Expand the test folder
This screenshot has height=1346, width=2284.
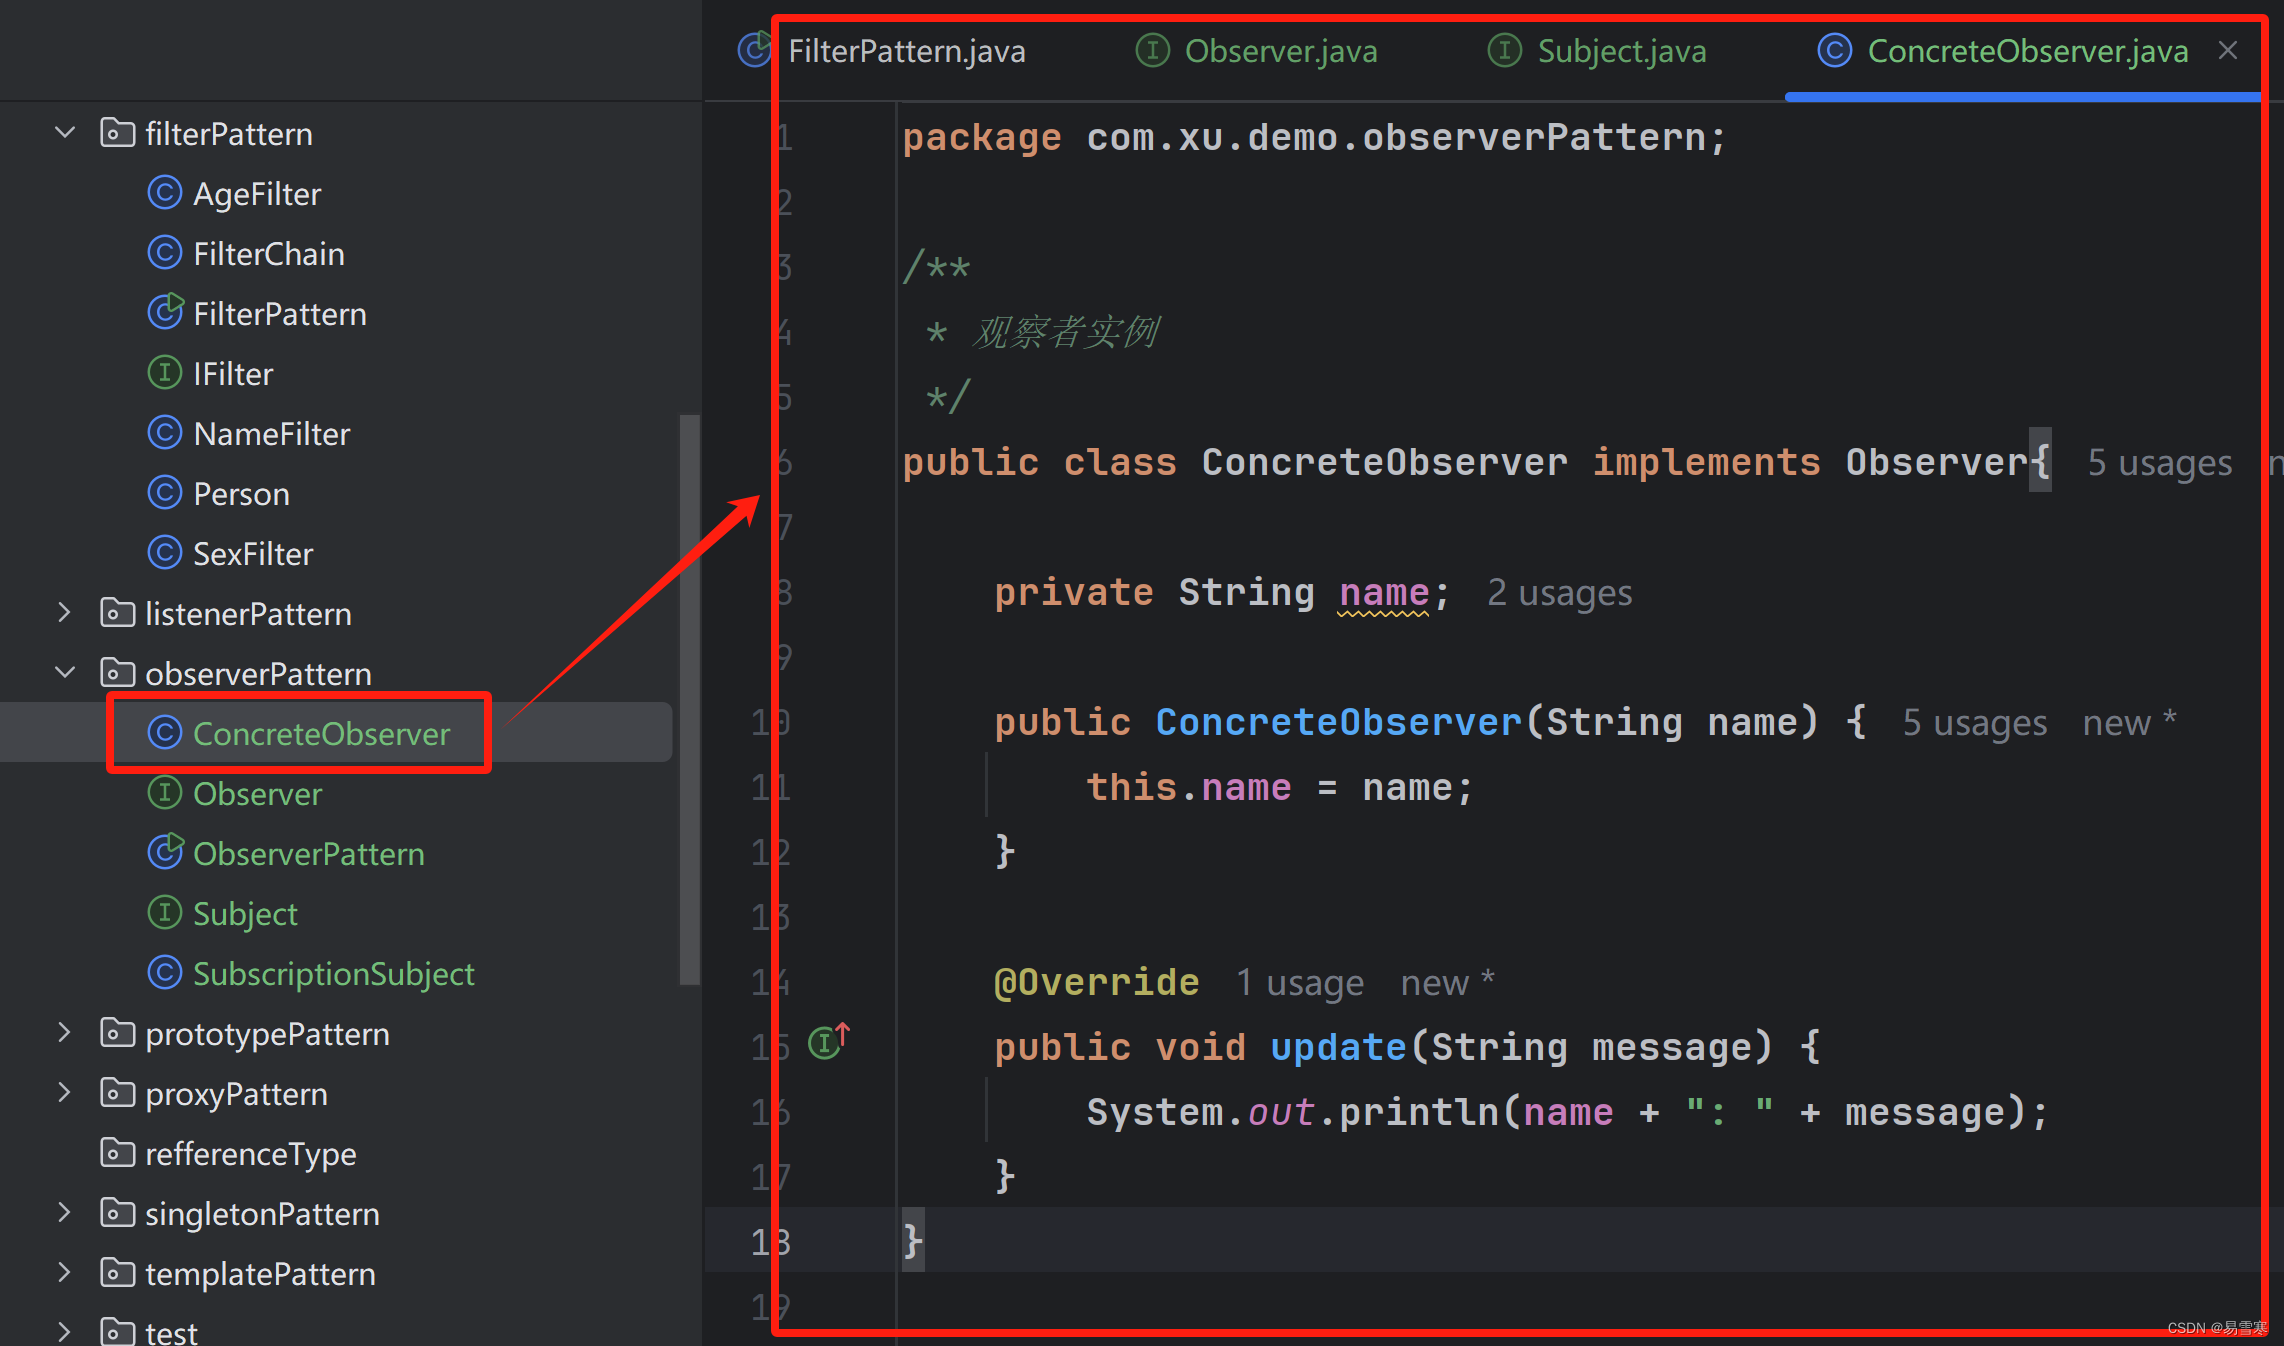pos(65,1331)
